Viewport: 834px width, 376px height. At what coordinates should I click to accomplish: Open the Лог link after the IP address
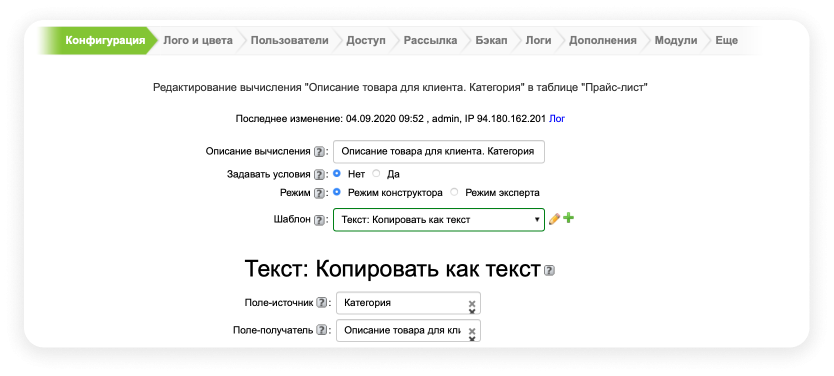557,119
